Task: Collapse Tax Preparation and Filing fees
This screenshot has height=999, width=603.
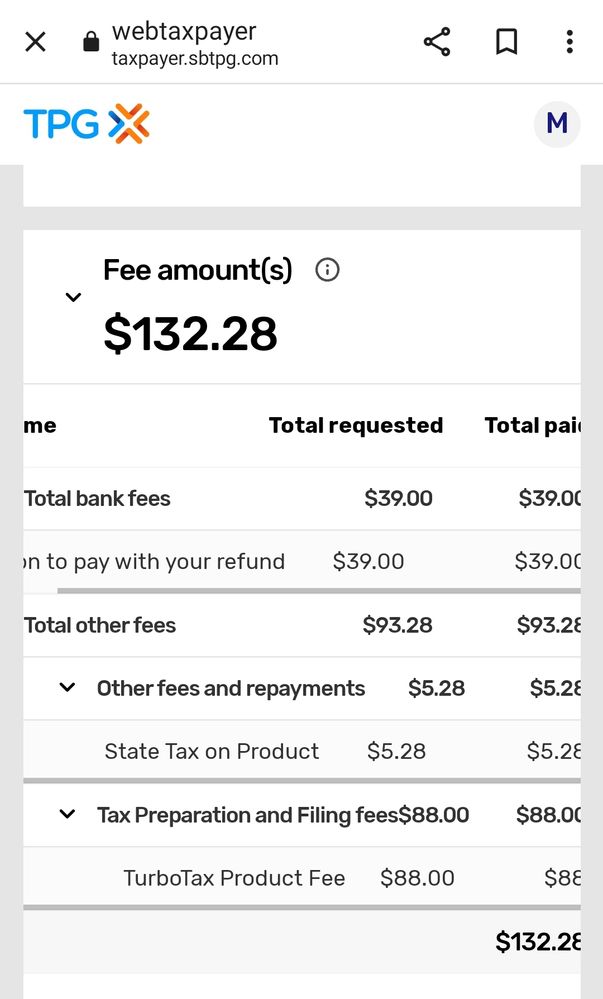Action: [67, 814]
